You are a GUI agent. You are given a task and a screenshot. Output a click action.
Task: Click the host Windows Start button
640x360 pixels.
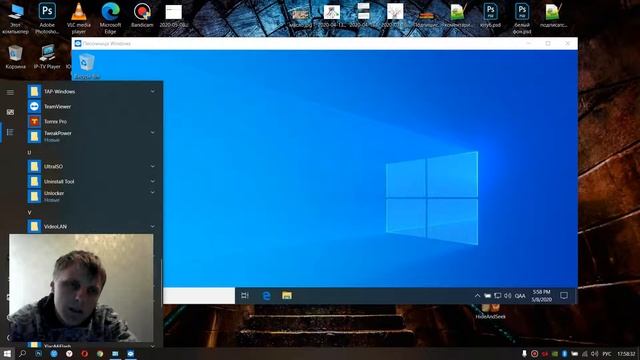click(x=7, y=353)
